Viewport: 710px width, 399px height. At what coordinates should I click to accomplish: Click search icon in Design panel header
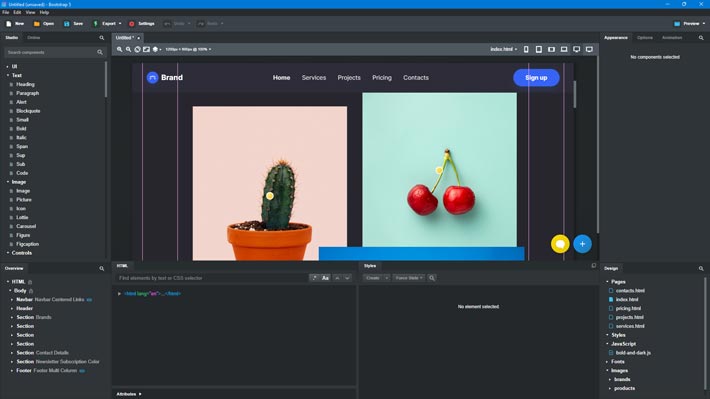click(x=701, y=269)
